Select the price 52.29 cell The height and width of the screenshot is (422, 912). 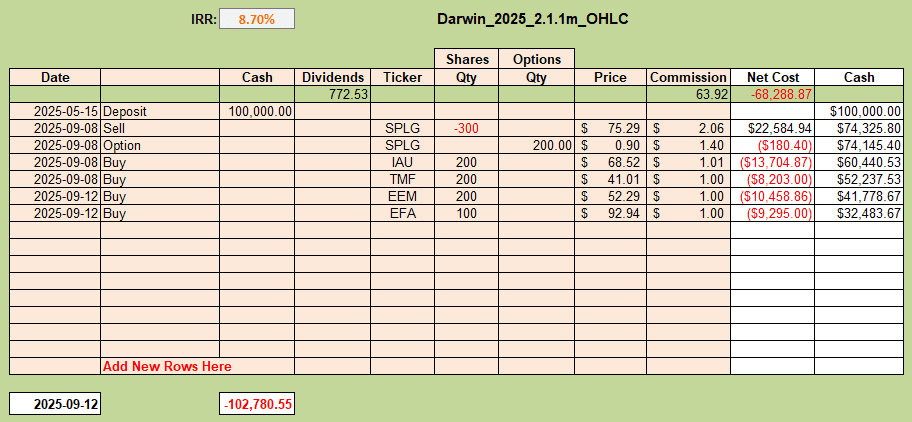(x=611, y=196)
